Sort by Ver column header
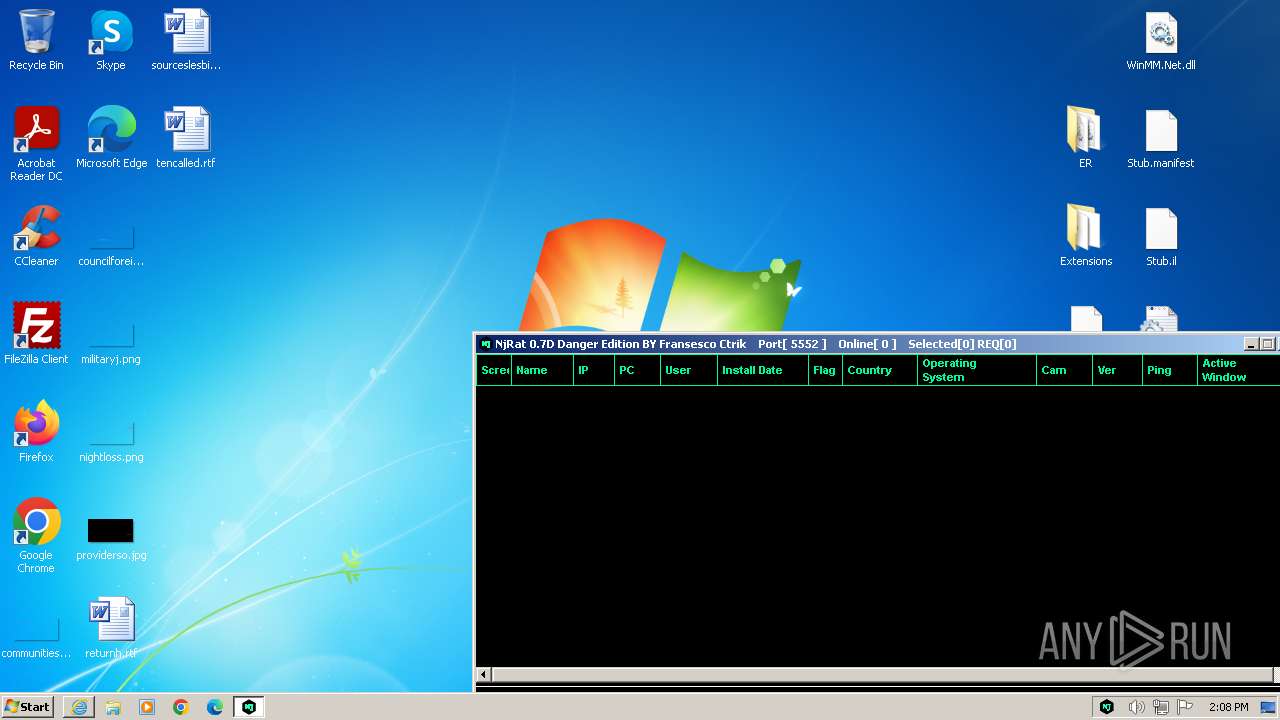1280x720 pixels. pyautogui.click(x=1118, y=370)
